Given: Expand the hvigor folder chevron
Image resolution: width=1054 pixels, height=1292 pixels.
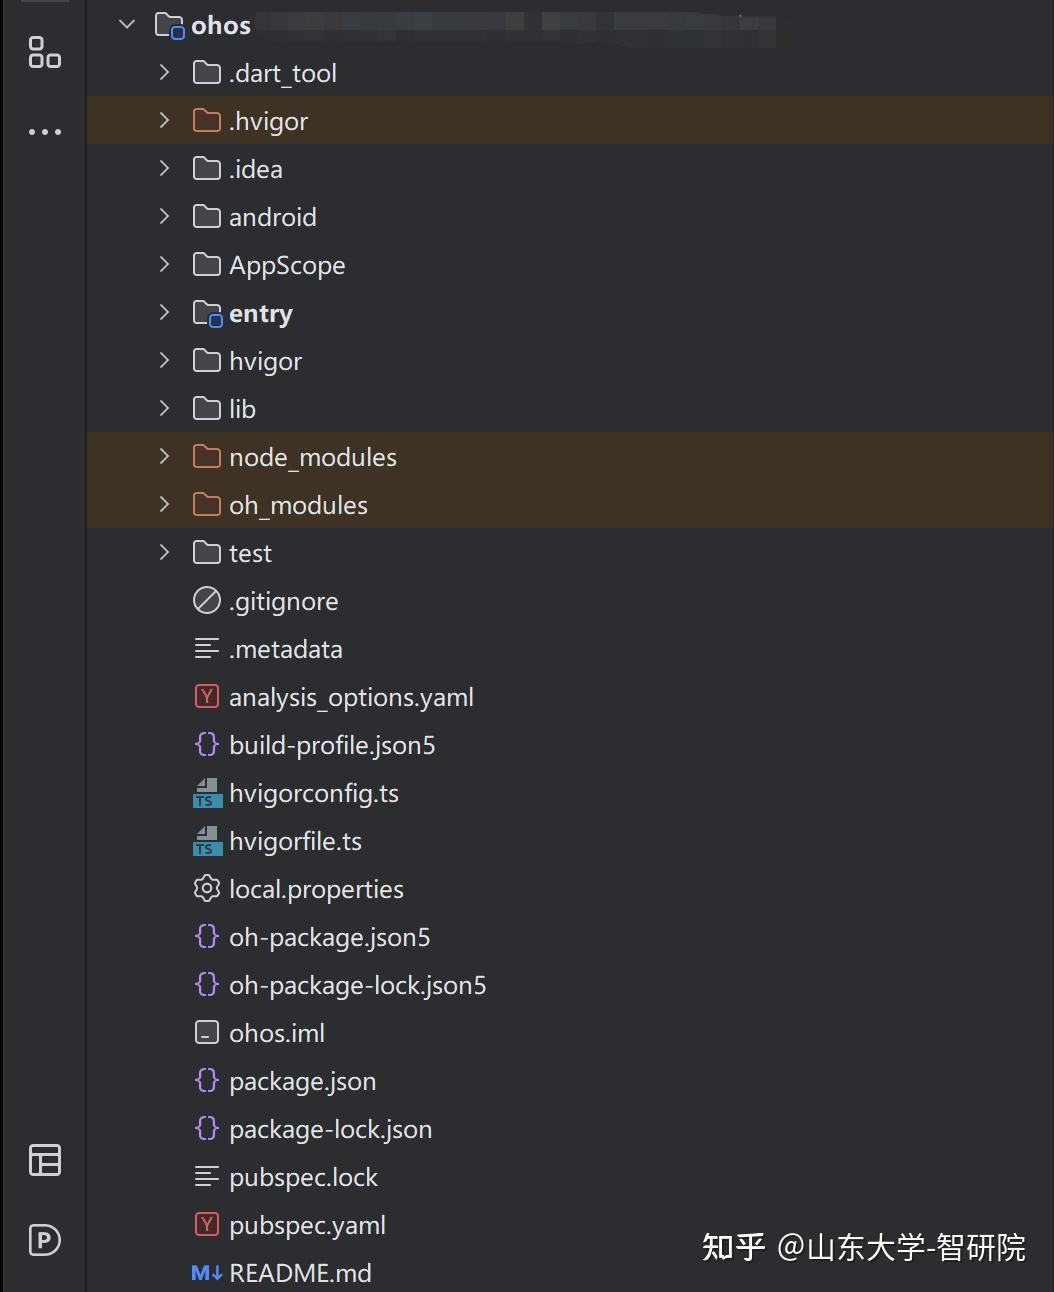Looking at the screenshot, I should (x=165, y=361).
